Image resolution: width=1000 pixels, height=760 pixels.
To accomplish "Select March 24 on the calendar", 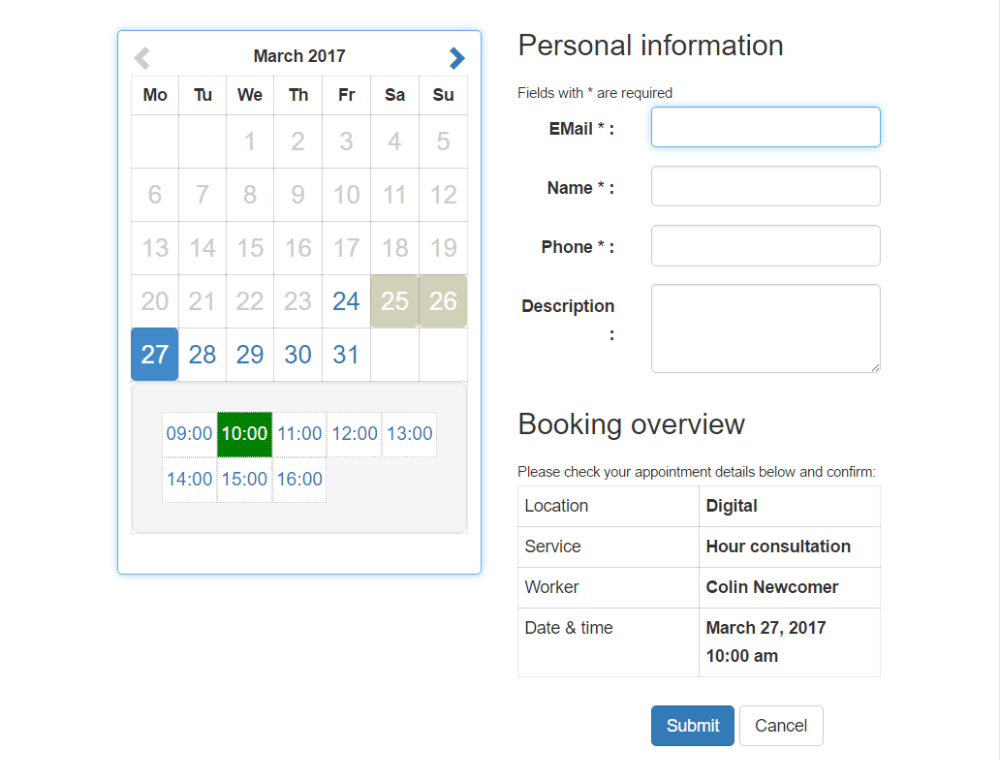I will (x=345, y=301).
